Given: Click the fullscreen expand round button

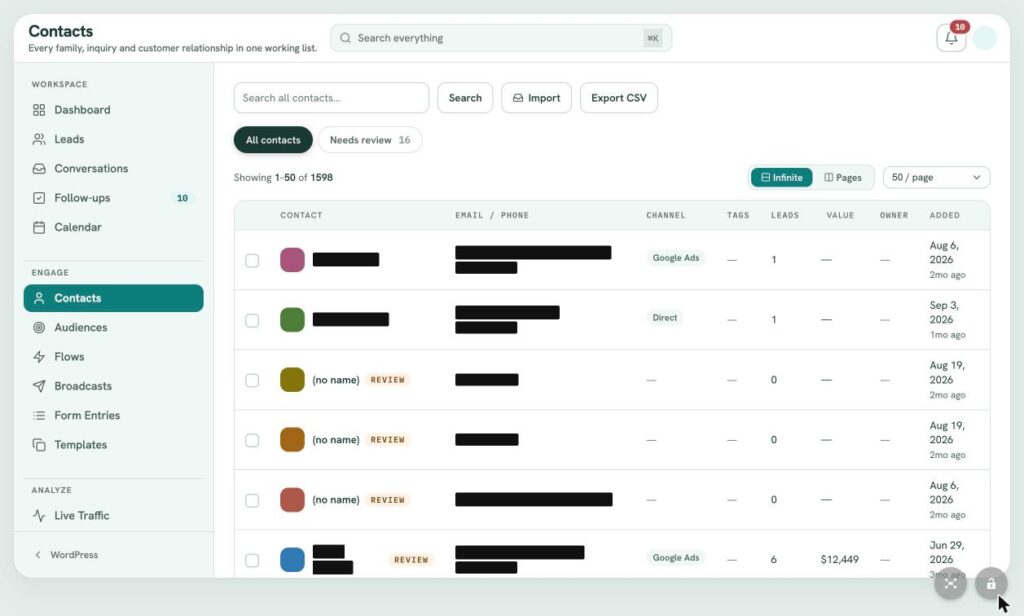Looking at the screenshot, I should [x=950, y=583].
